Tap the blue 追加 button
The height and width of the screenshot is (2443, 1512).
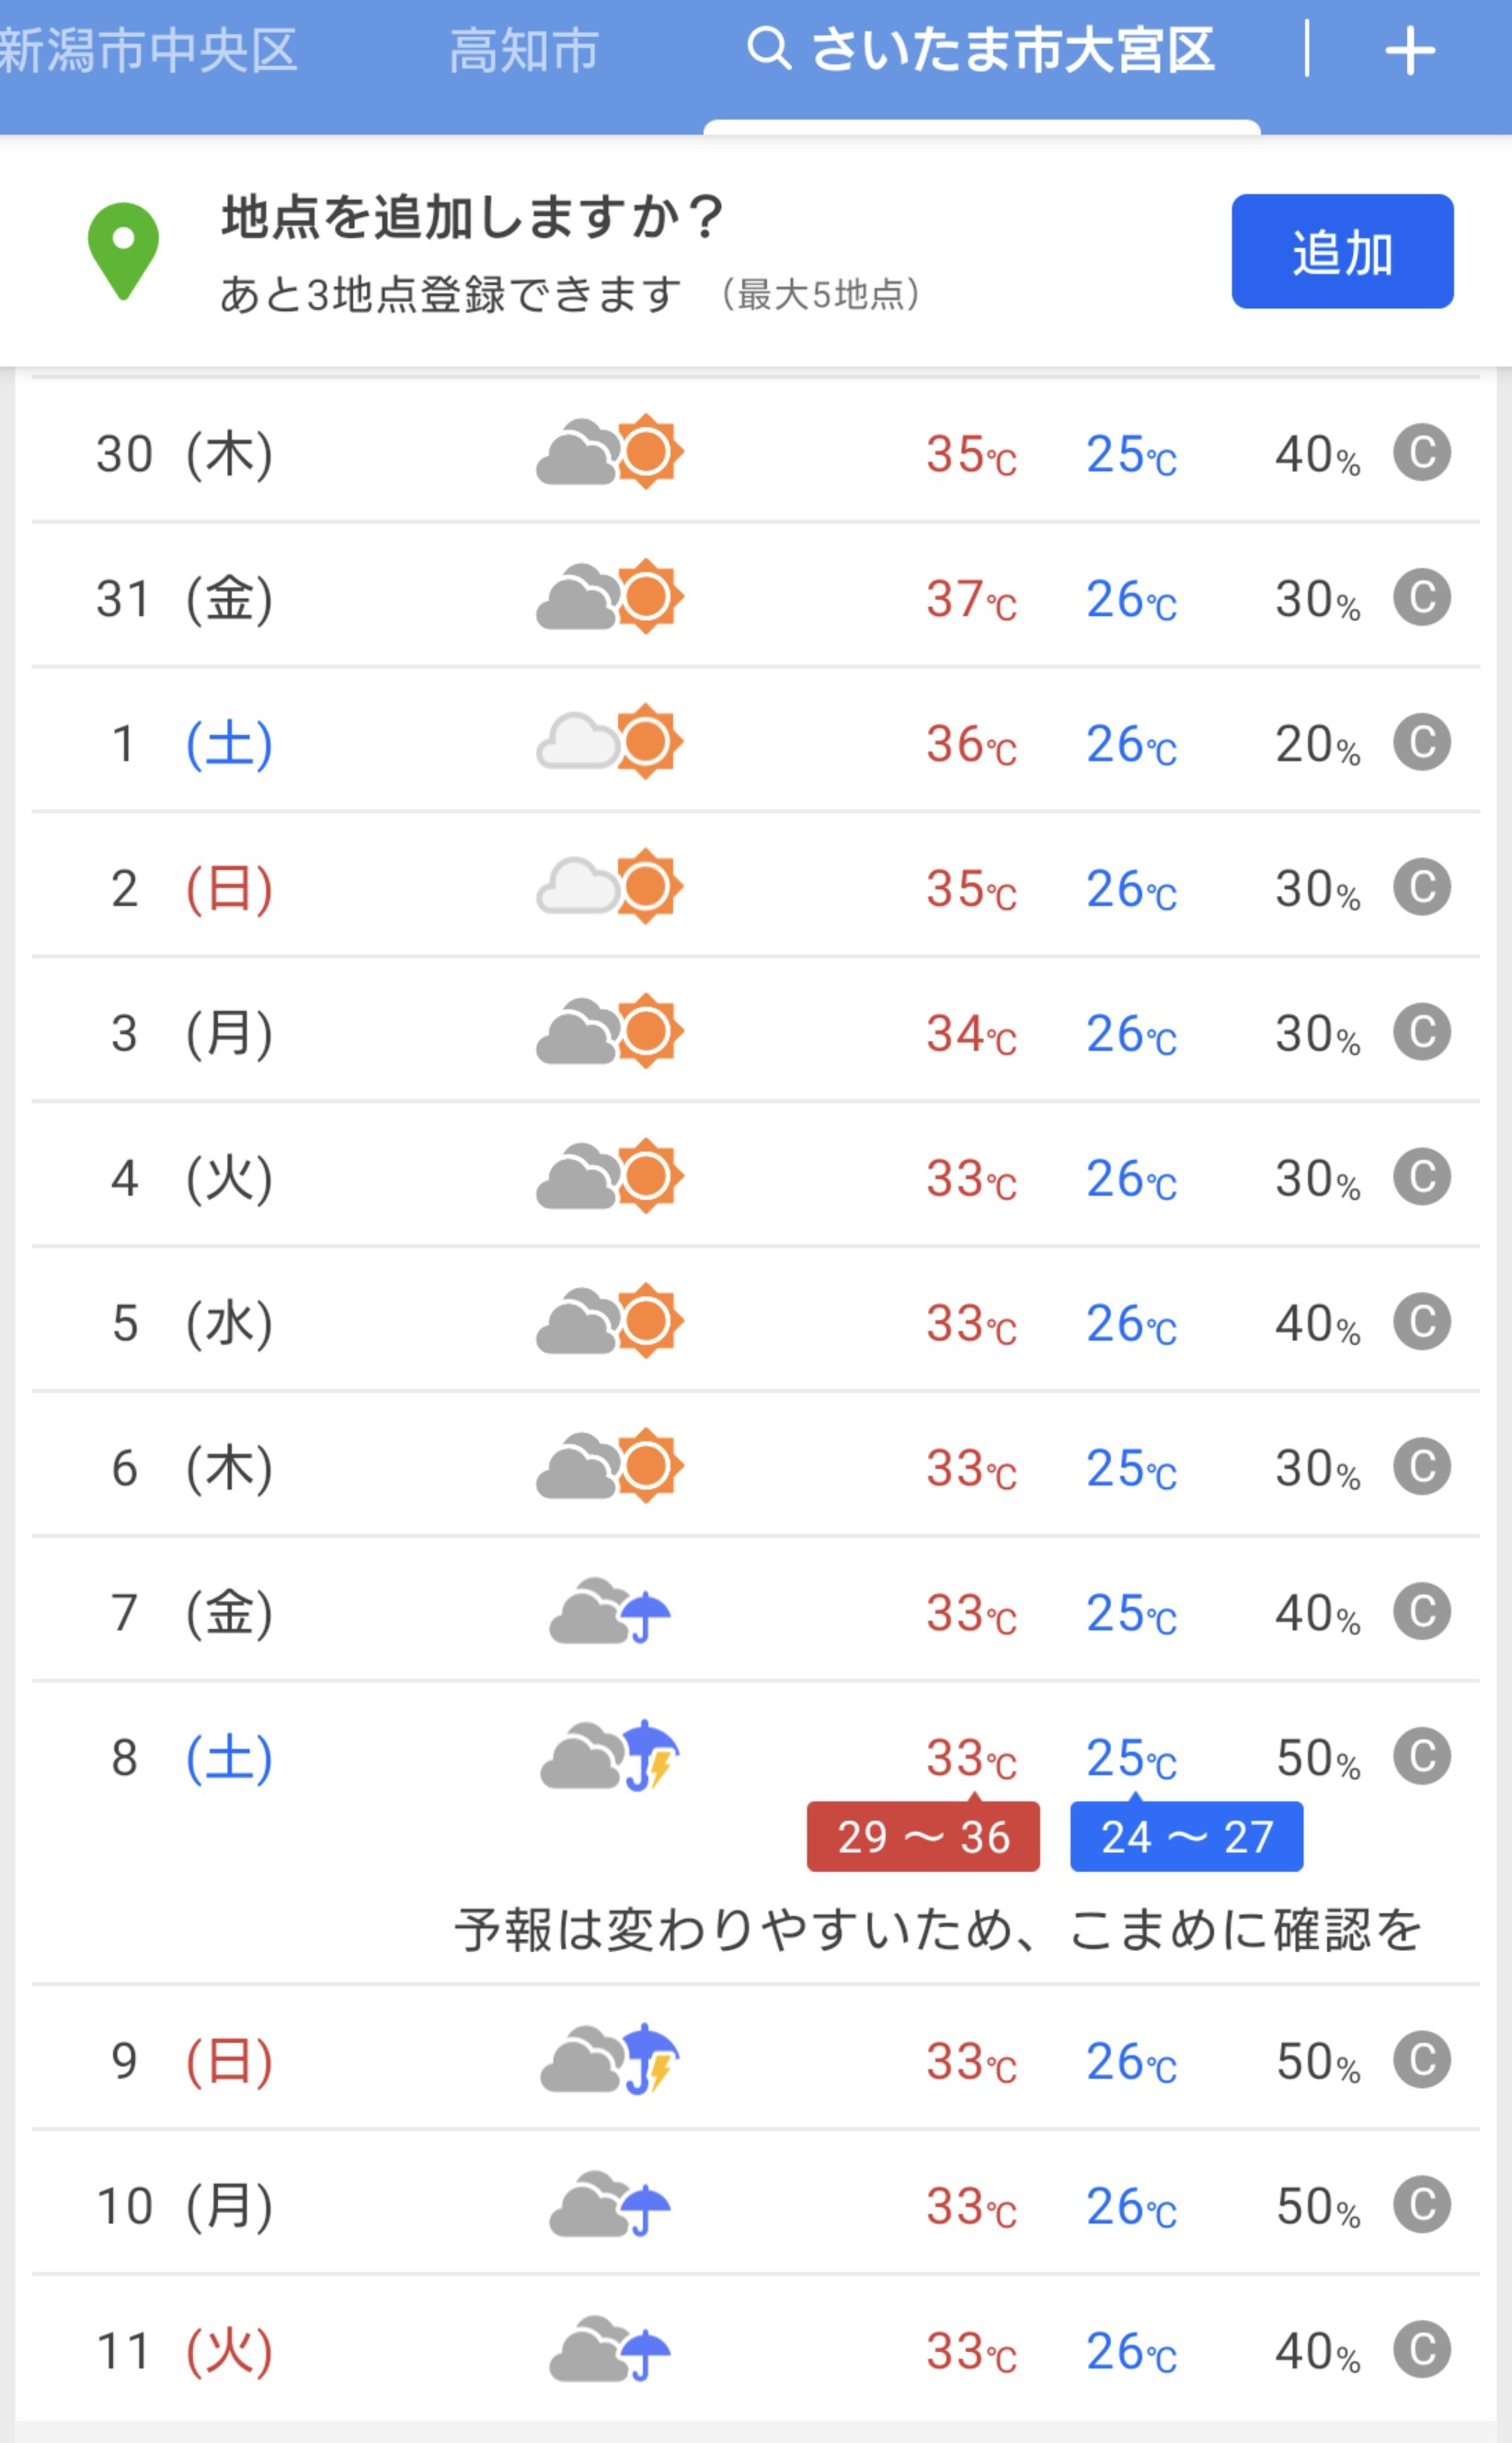pyautogui.click(x=1342, y=251)
